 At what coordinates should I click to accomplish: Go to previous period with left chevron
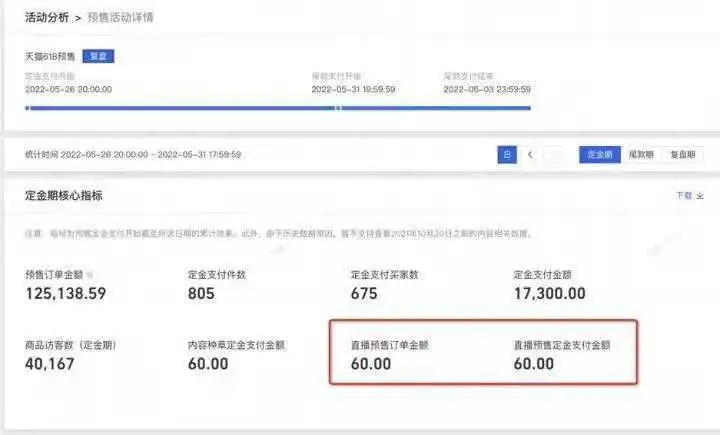click(530, 155)
